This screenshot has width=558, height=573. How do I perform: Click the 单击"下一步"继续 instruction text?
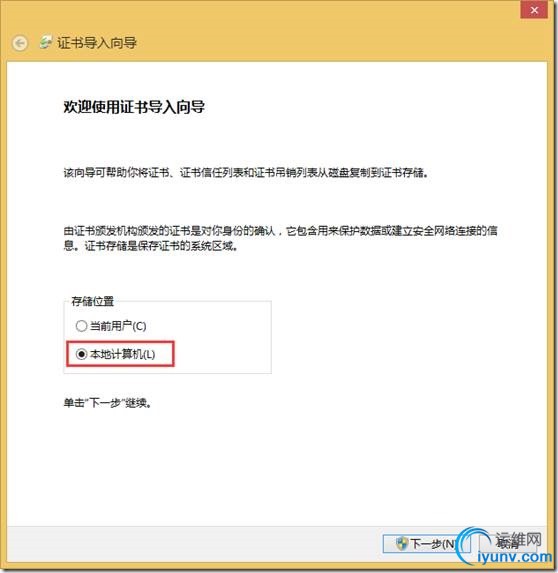click(107, 403)
